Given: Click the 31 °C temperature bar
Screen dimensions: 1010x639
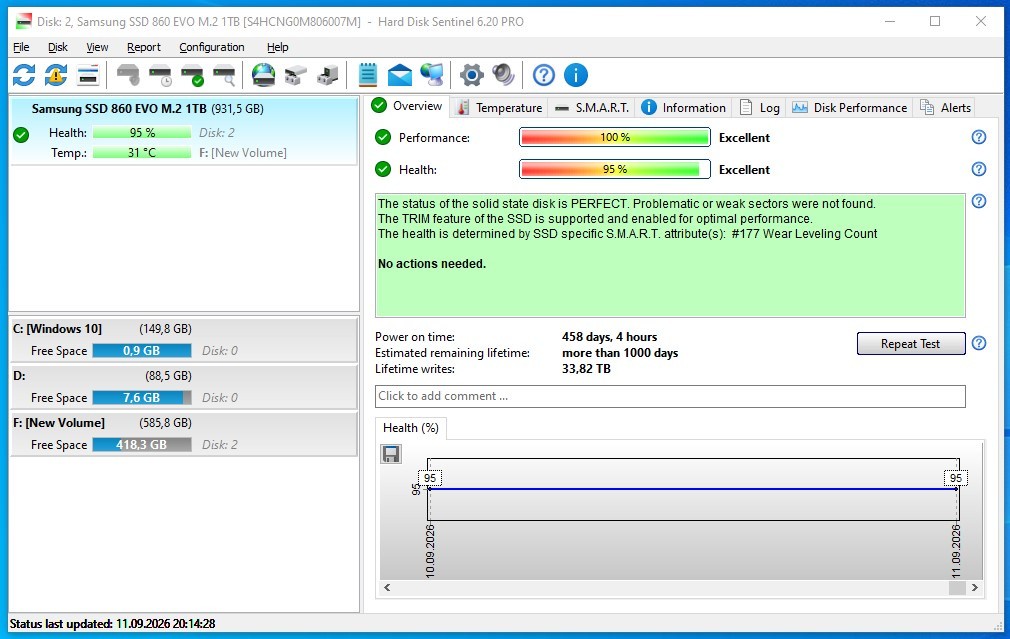Looking at the screenshot, I should point(142,153).
